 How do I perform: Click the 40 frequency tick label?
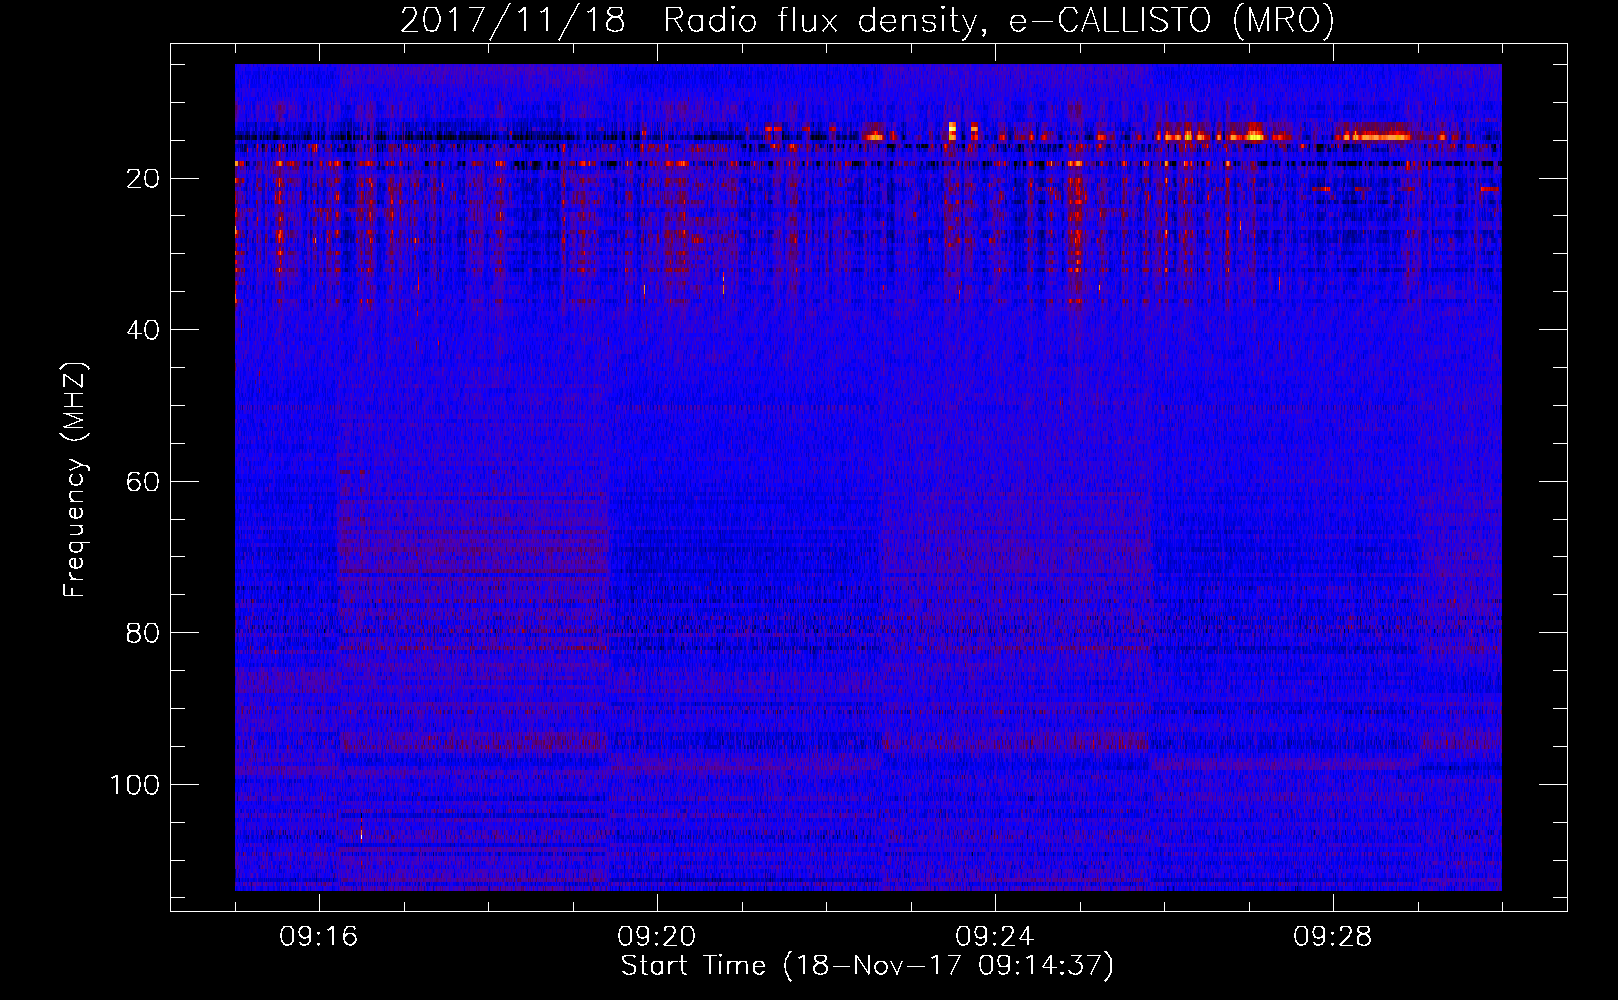[x=143, y=330]
